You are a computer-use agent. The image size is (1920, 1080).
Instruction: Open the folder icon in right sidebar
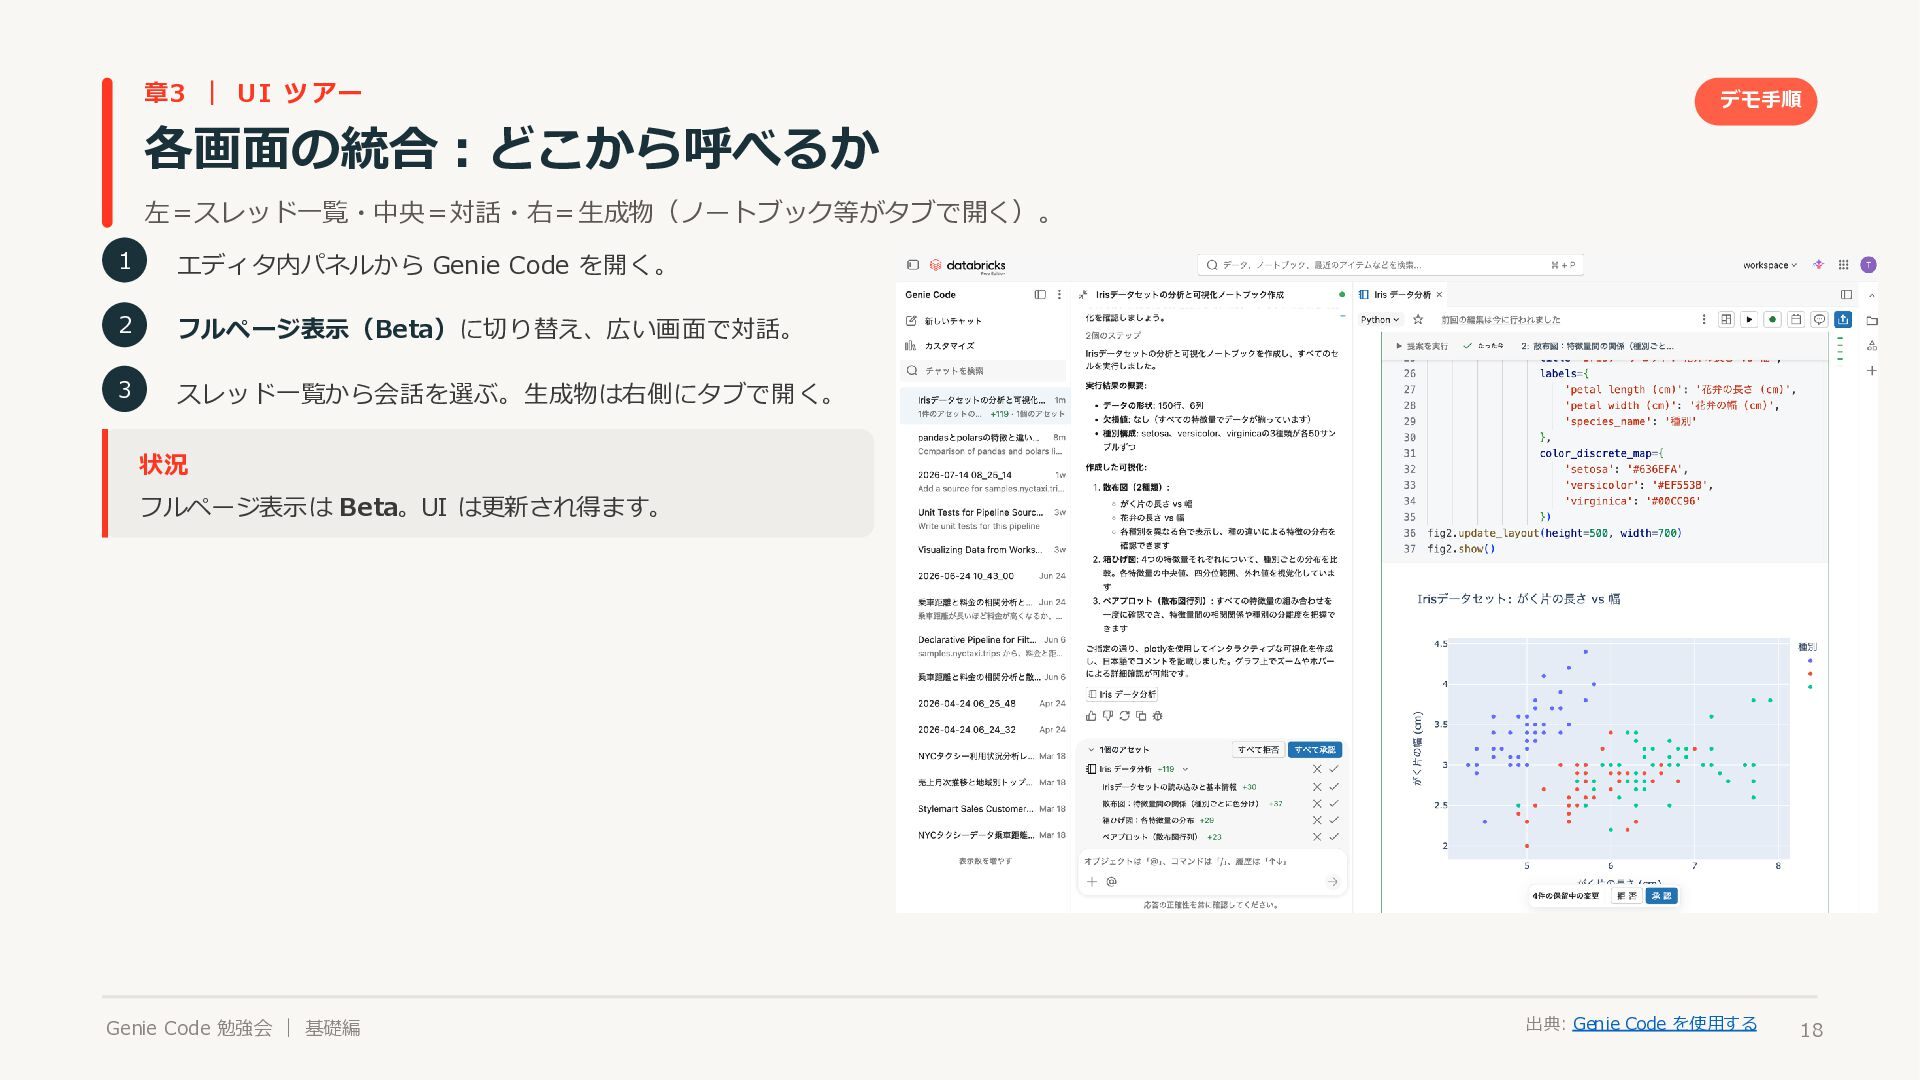point(1871,321)
